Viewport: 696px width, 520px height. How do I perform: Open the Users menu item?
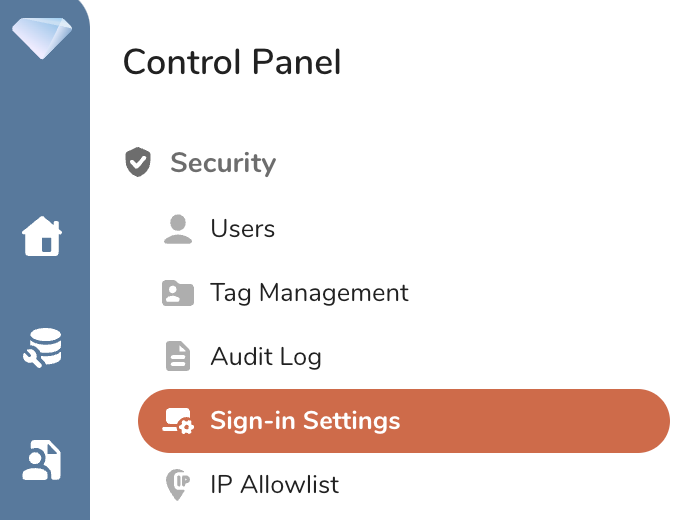[x=242, y=229]
